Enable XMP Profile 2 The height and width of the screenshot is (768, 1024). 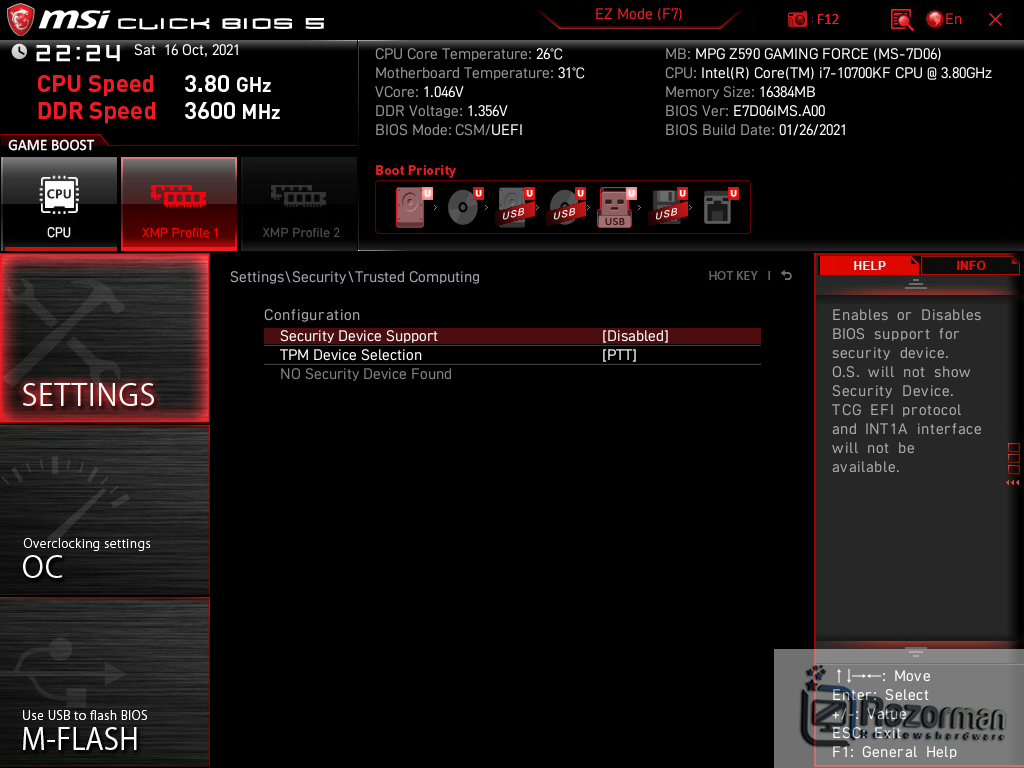pos(300,204)
